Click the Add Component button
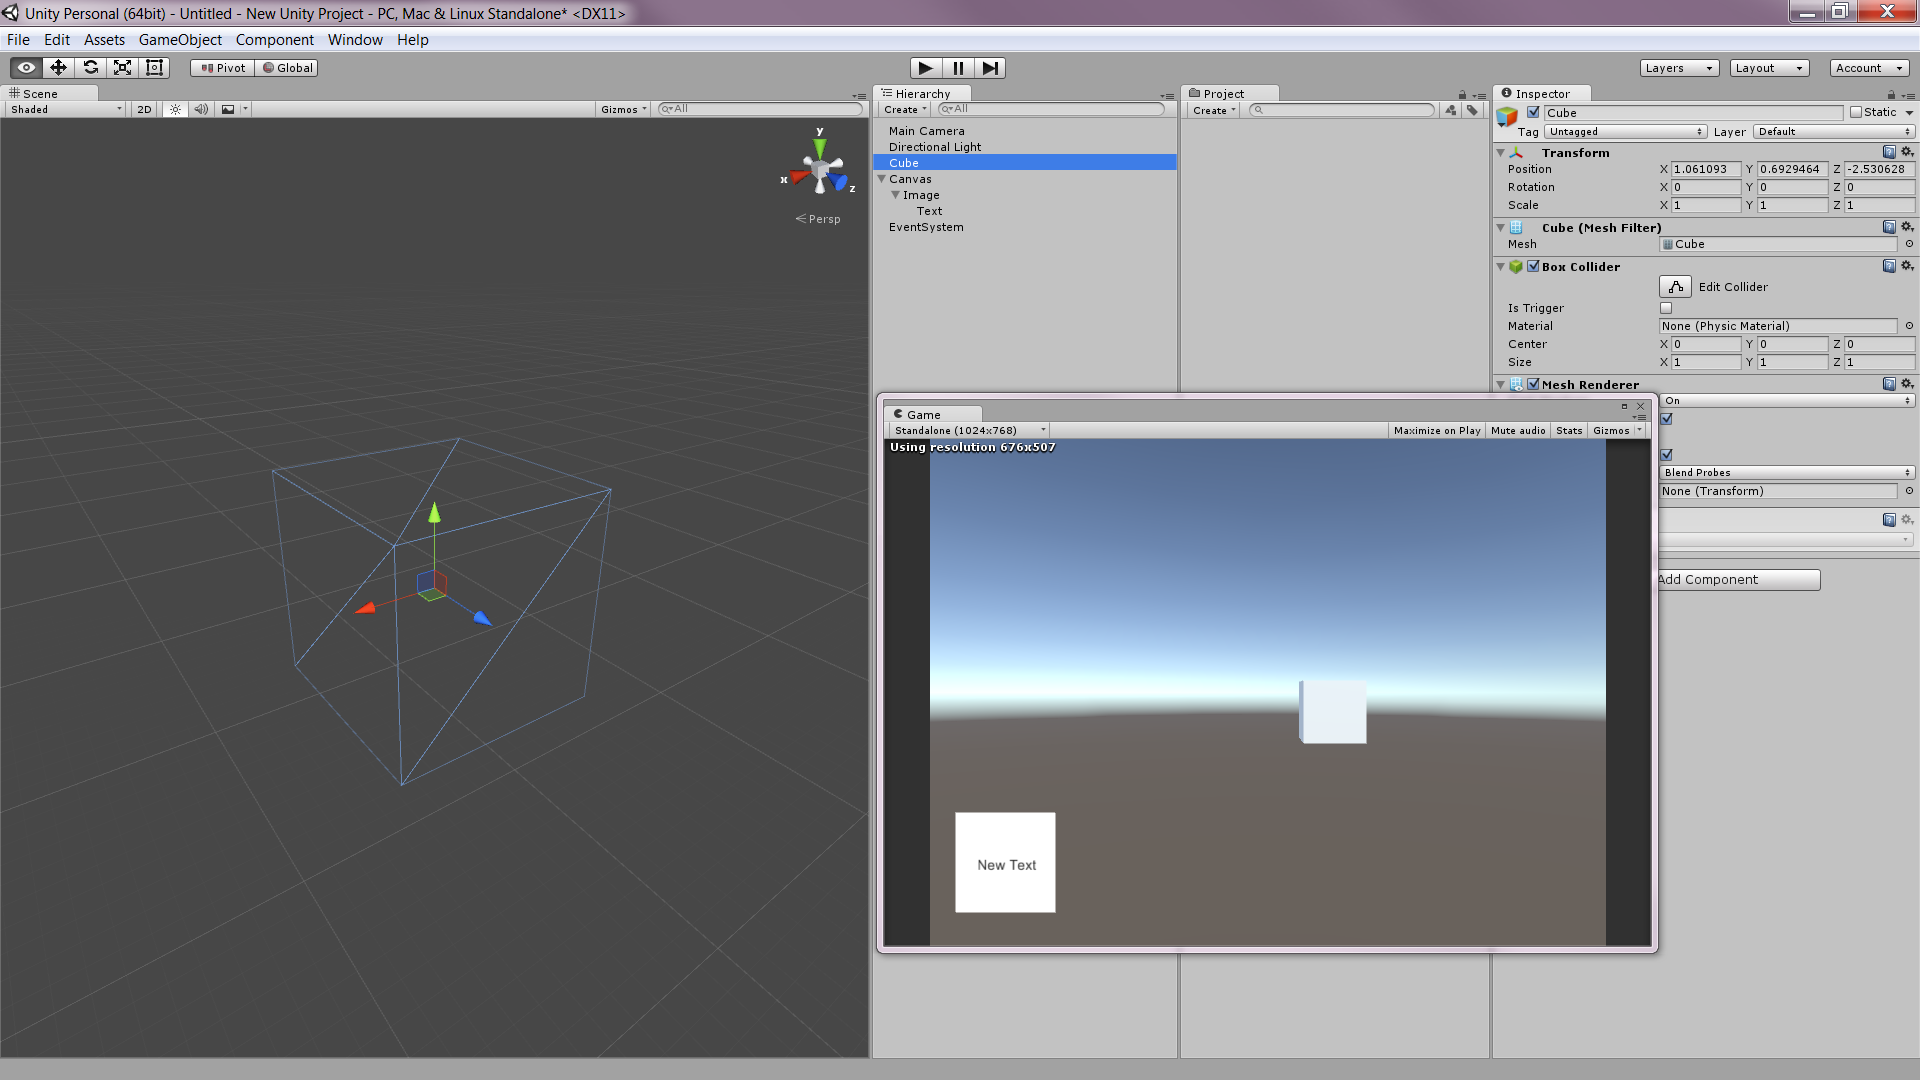The width and height of the screenshot is (1920, 1080). point(1737,579)
